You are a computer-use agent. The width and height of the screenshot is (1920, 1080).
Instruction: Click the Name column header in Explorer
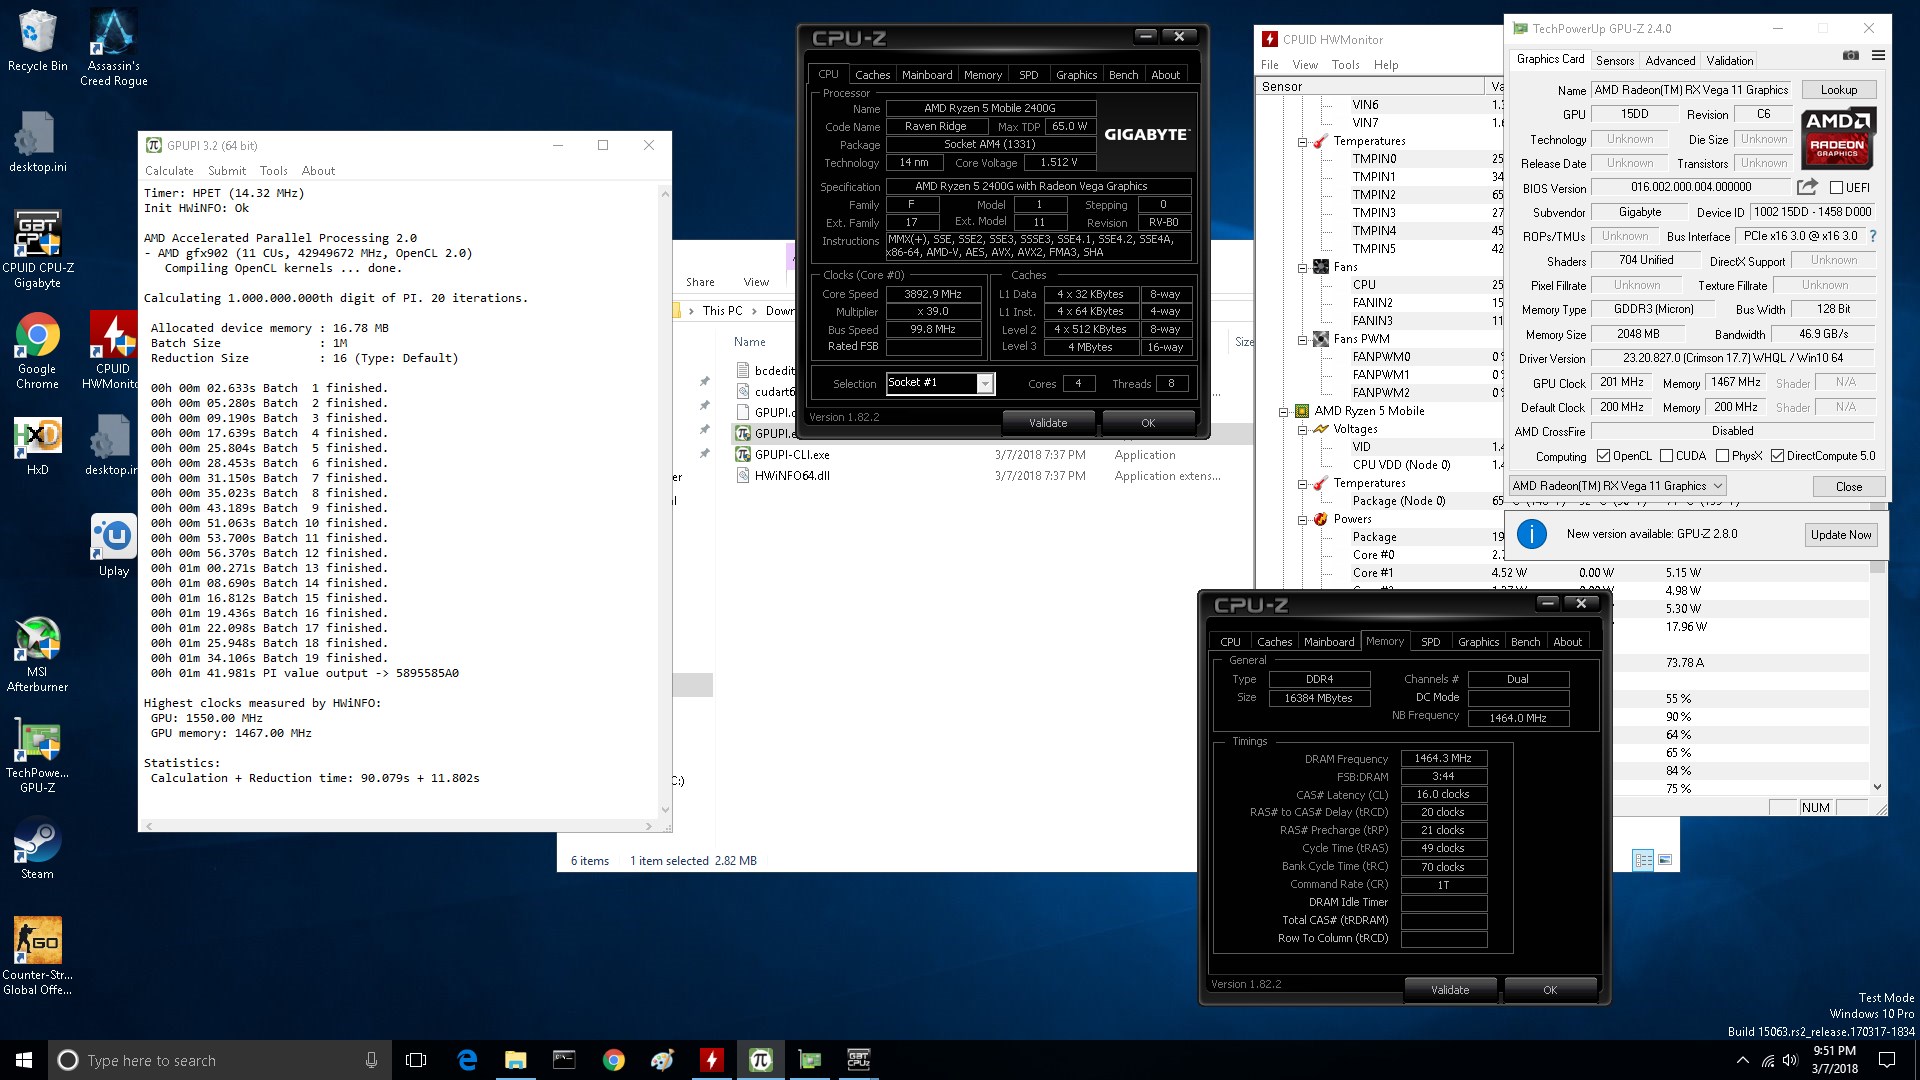[x=750, y=342]
